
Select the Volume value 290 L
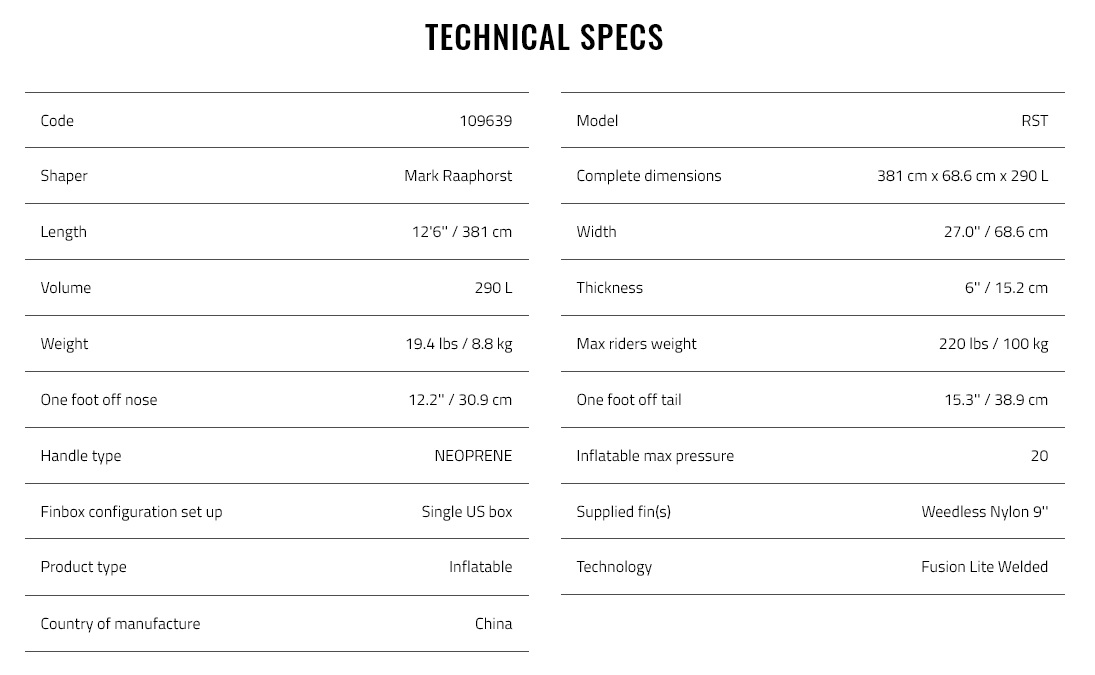click(x=493, y=288)
